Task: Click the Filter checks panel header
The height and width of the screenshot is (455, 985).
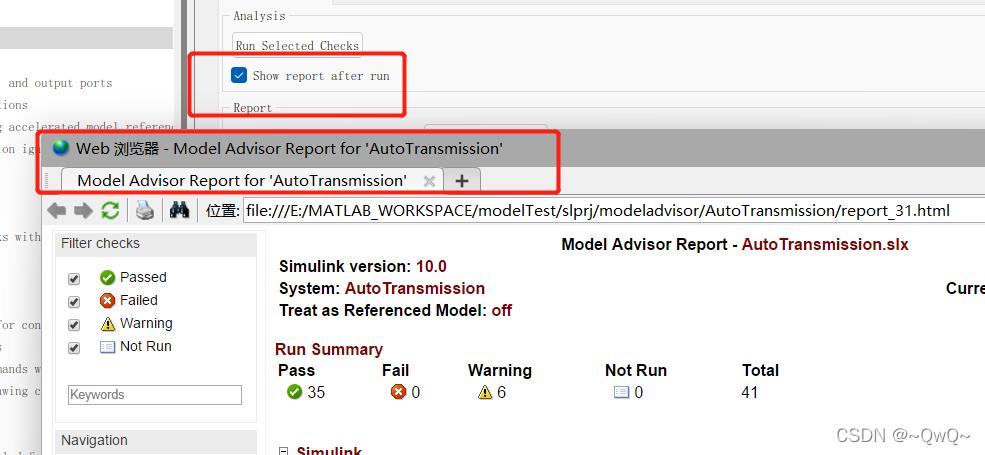Action: [156, 243]
